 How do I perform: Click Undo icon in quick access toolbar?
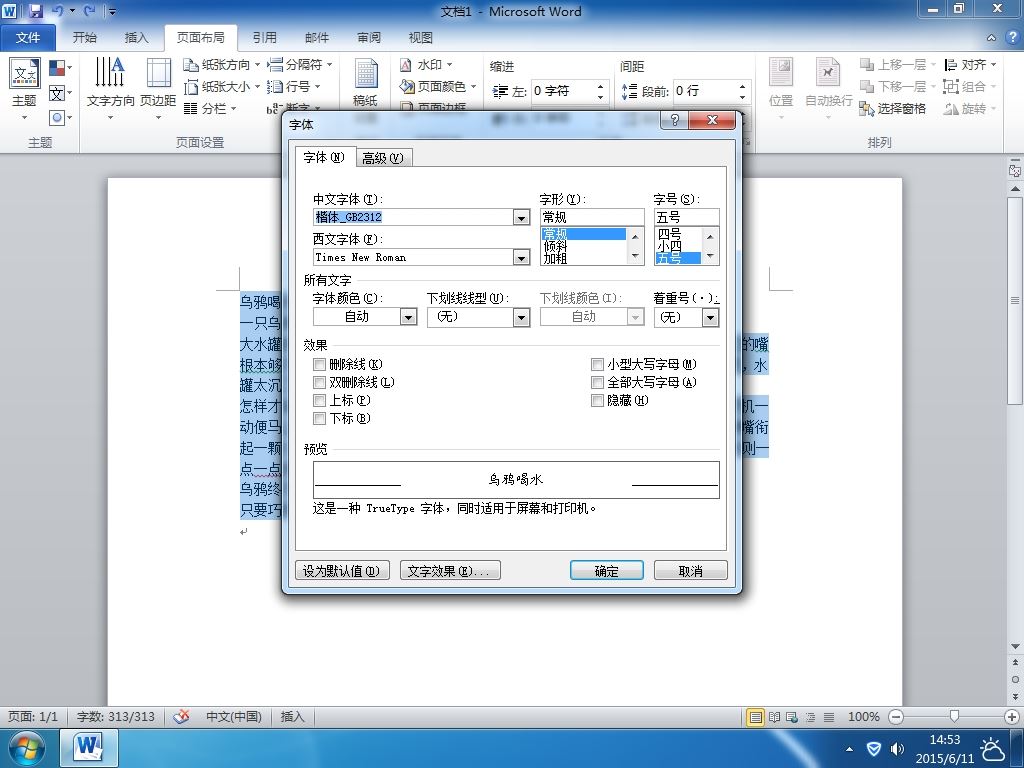pos(57,11)
